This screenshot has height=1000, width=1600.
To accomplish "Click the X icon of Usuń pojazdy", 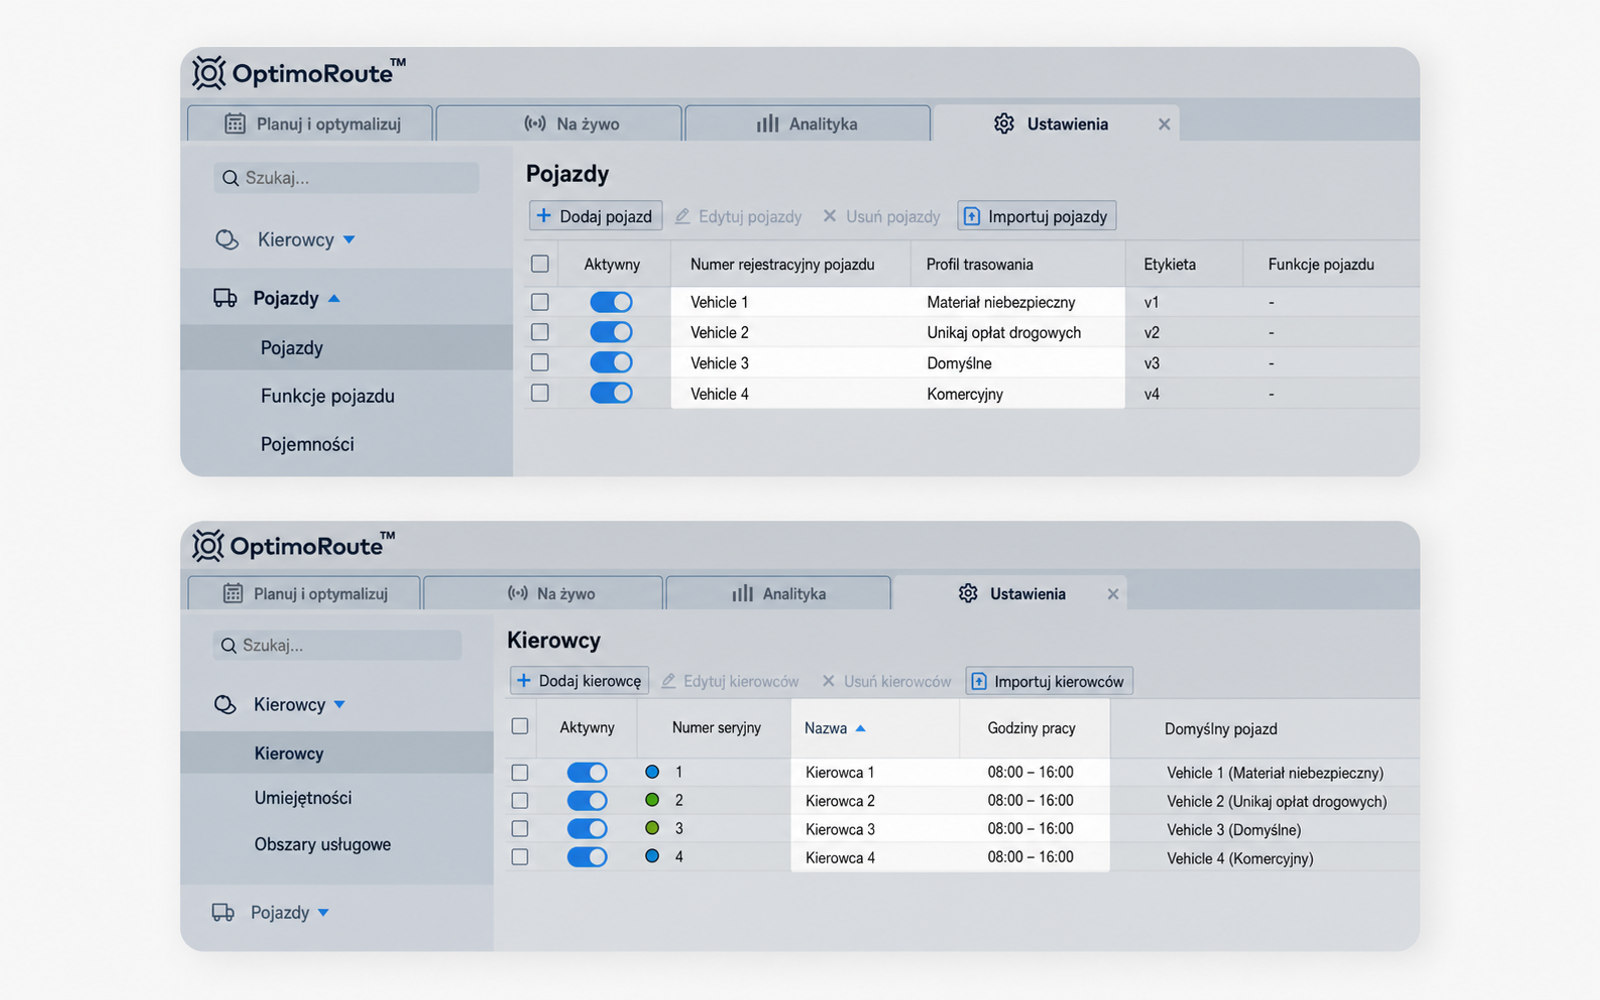I will 829,216.
